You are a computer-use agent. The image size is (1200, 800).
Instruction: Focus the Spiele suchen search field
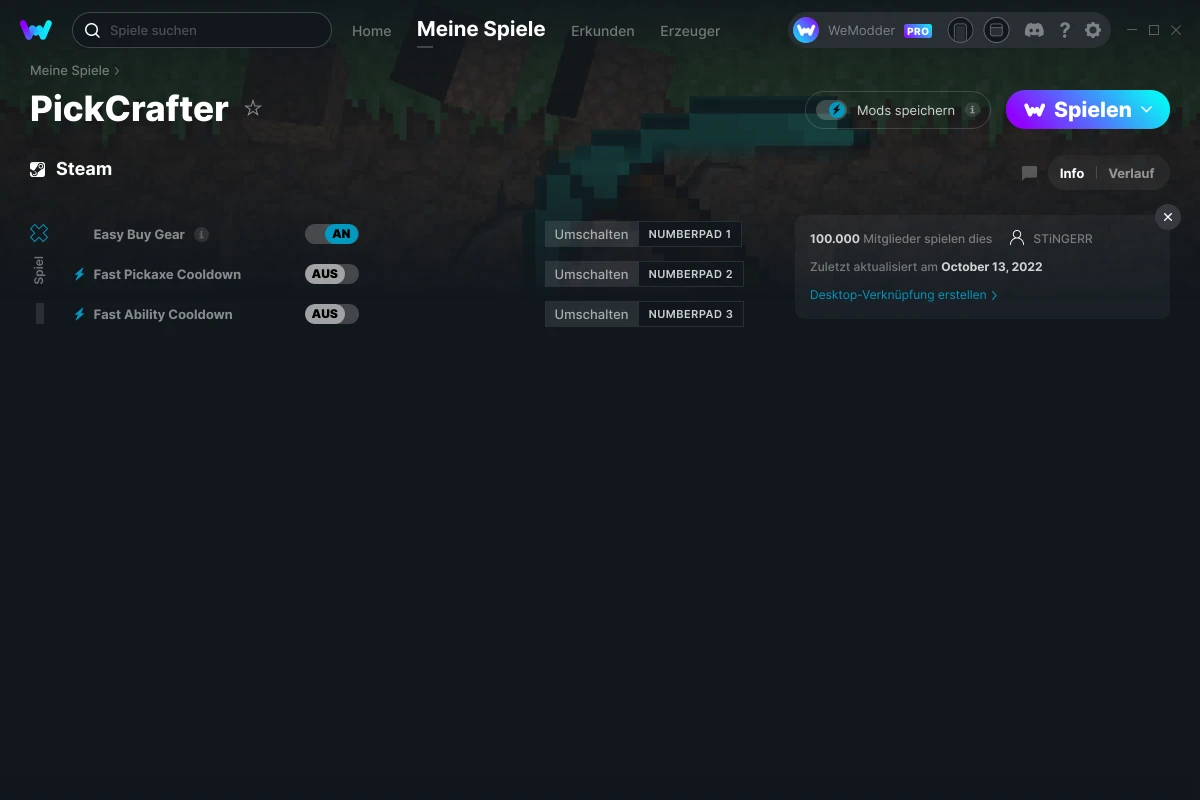202,30
